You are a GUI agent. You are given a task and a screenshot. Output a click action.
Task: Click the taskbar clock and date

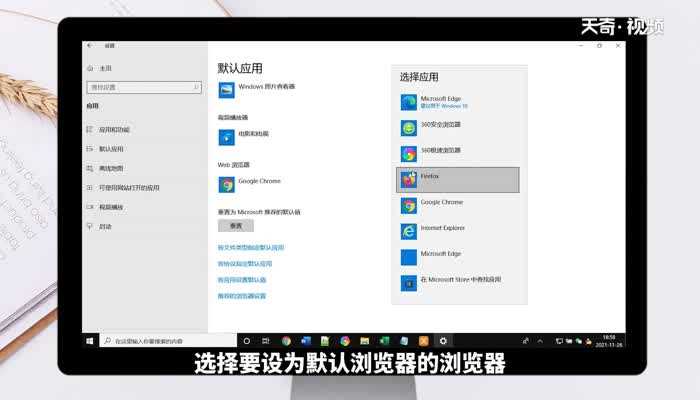pyautogui.click(x=609, y=341)
